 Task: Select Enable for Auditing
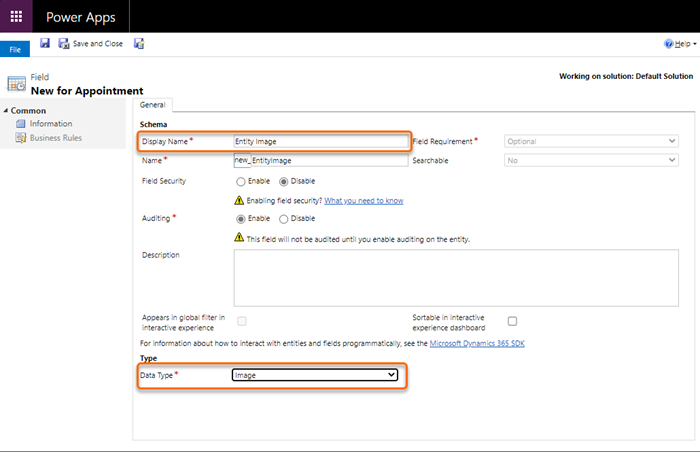pyautogui.click(x=241, y=219)
